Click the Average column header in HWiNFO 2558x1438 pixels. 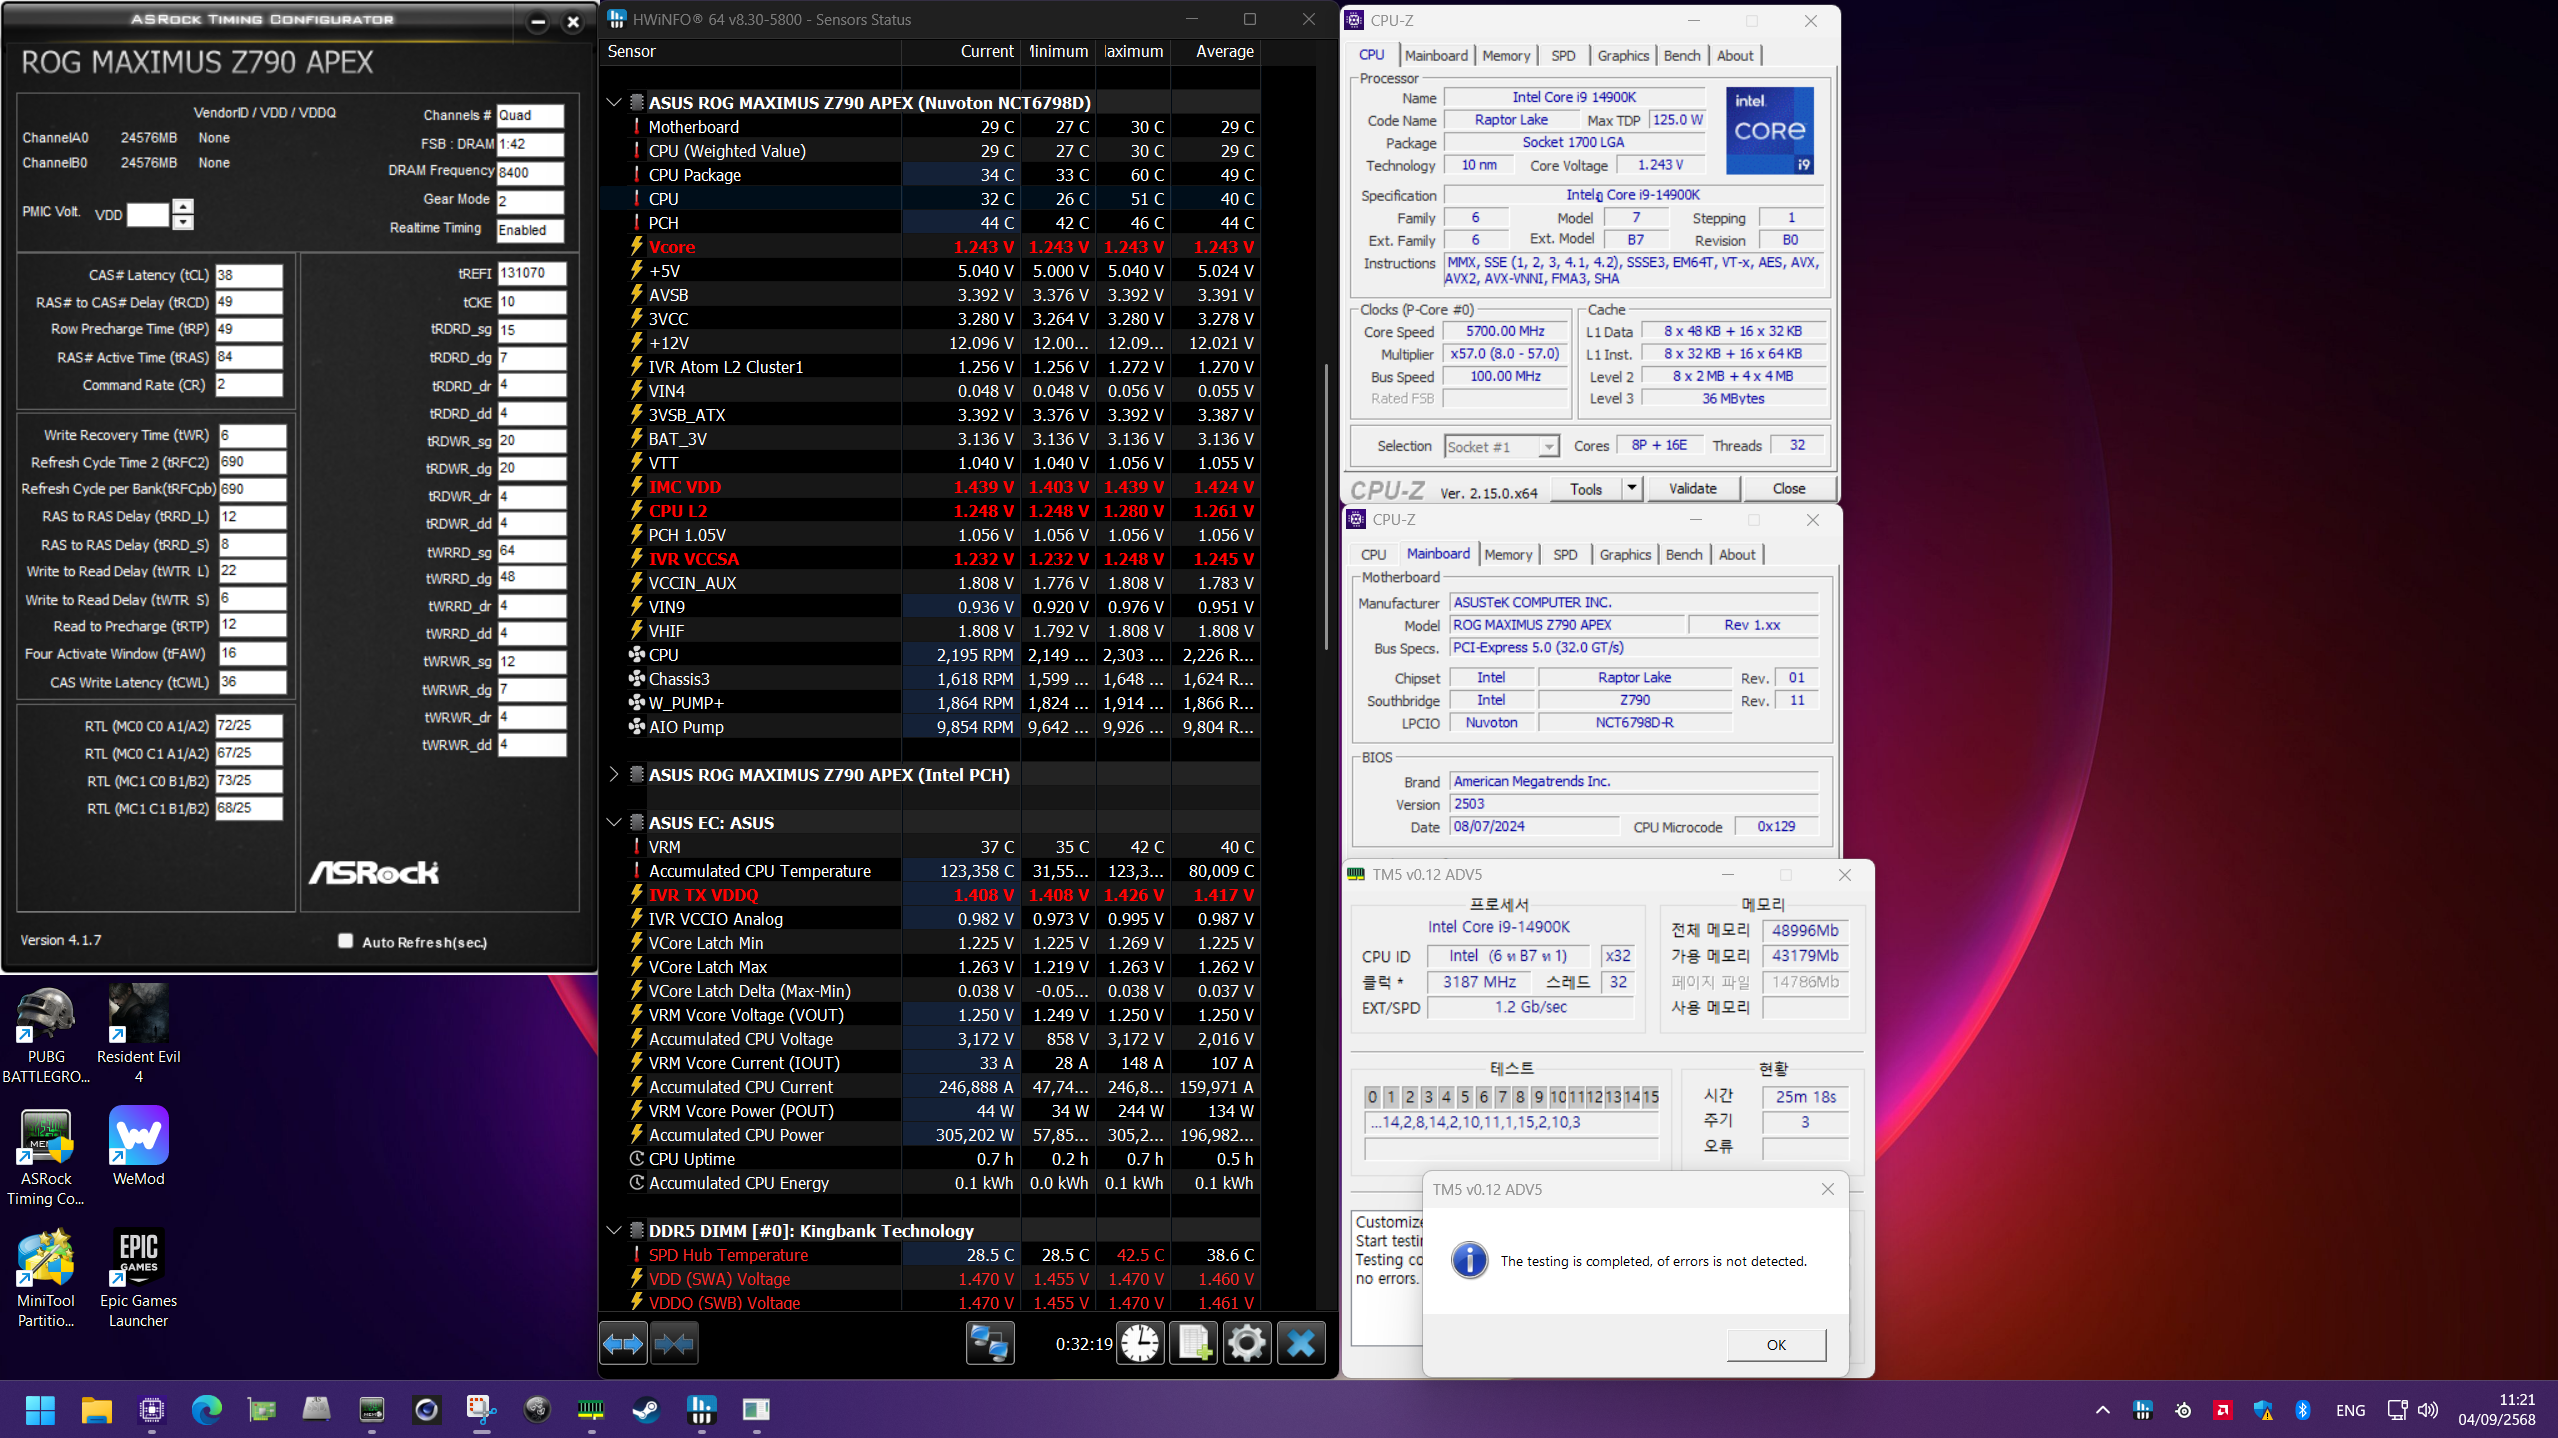[x=1215, y=52]
